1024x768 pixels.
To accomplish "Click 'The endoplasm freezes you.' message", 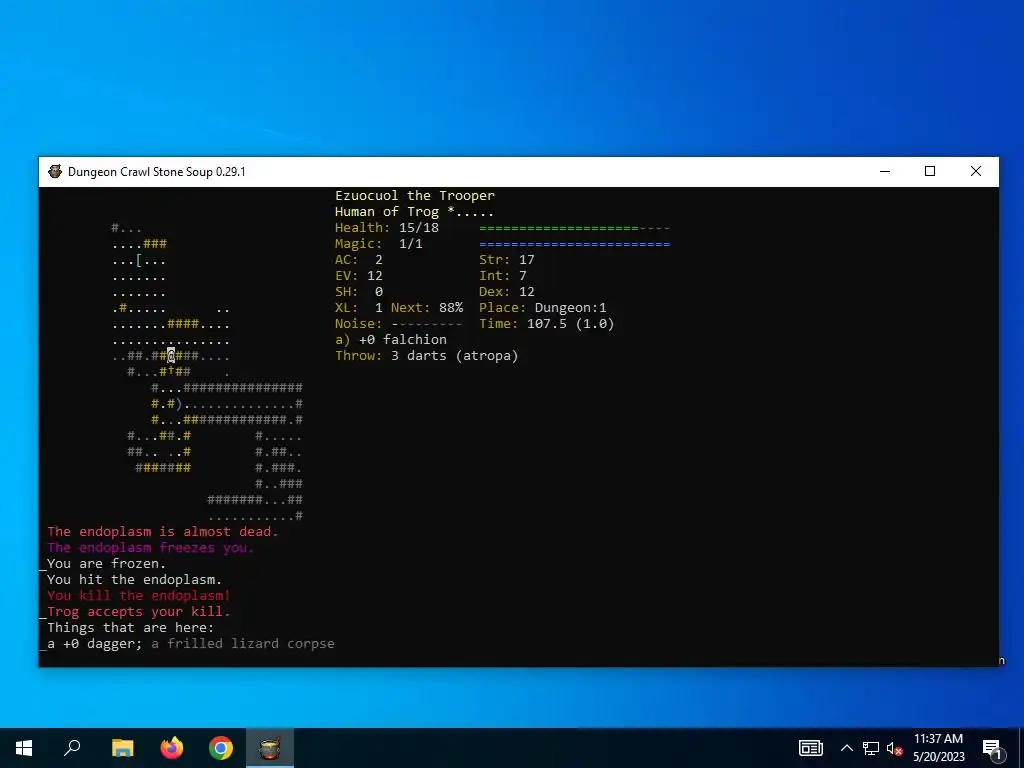I will pyautogui.click(x=150, y=548).
